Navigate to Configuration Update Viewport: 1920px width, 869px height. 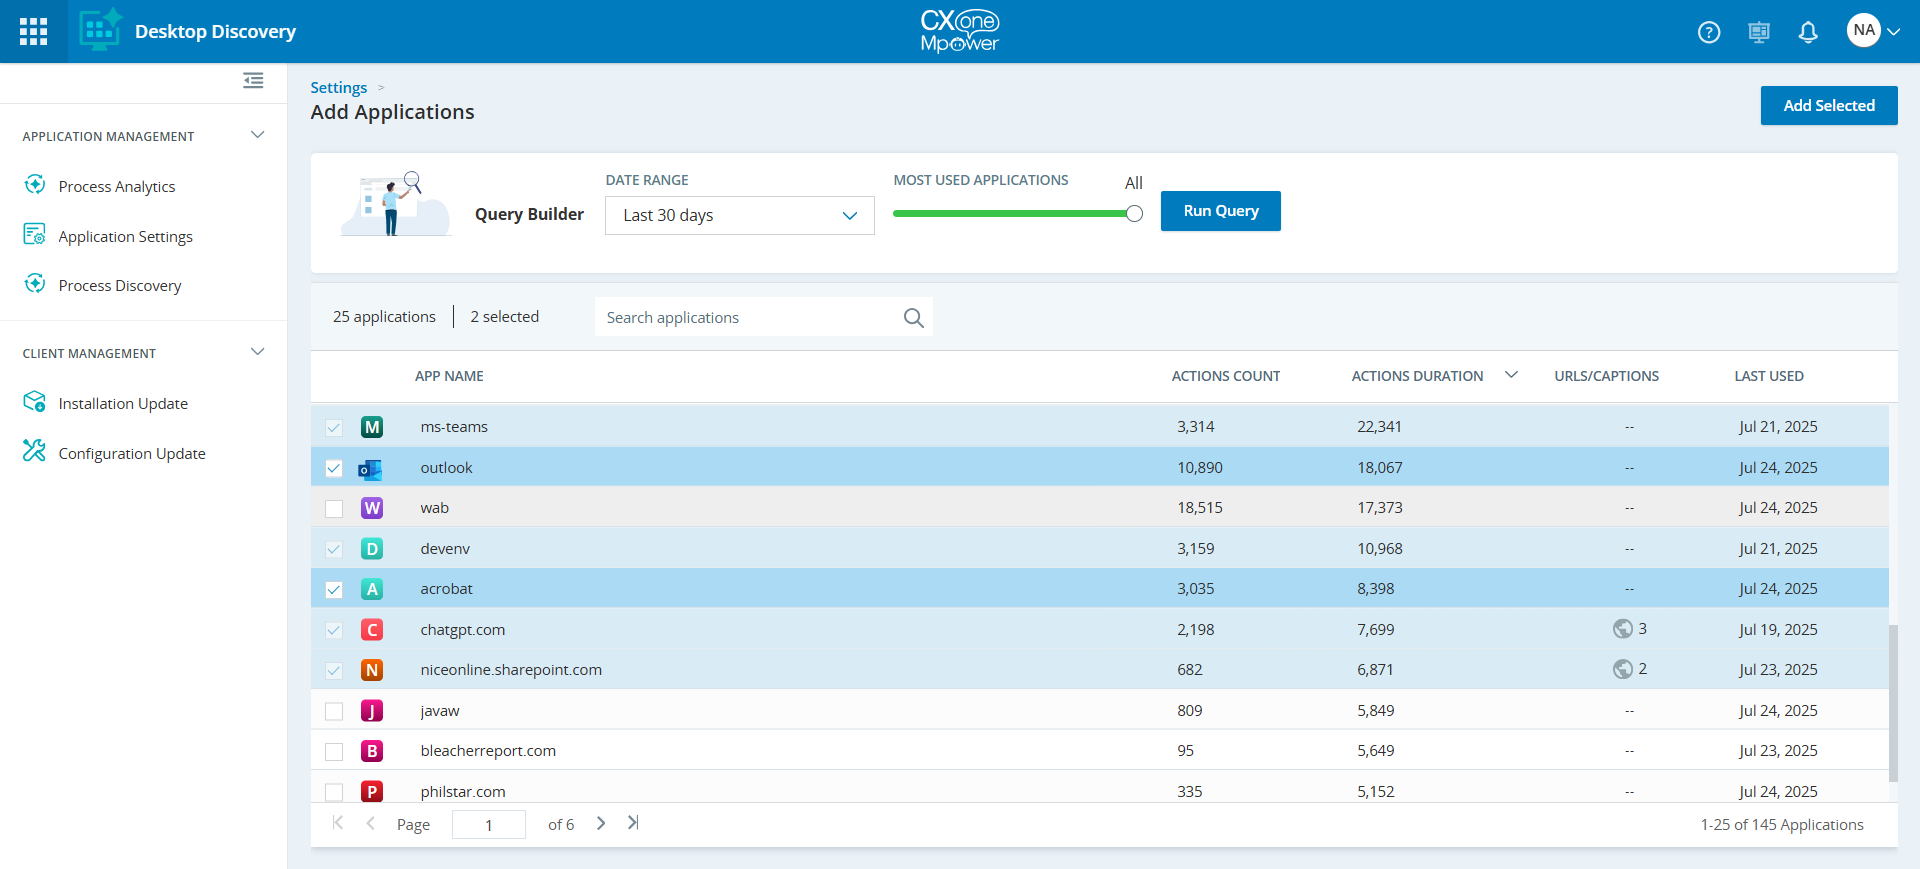tap(132, 454)
